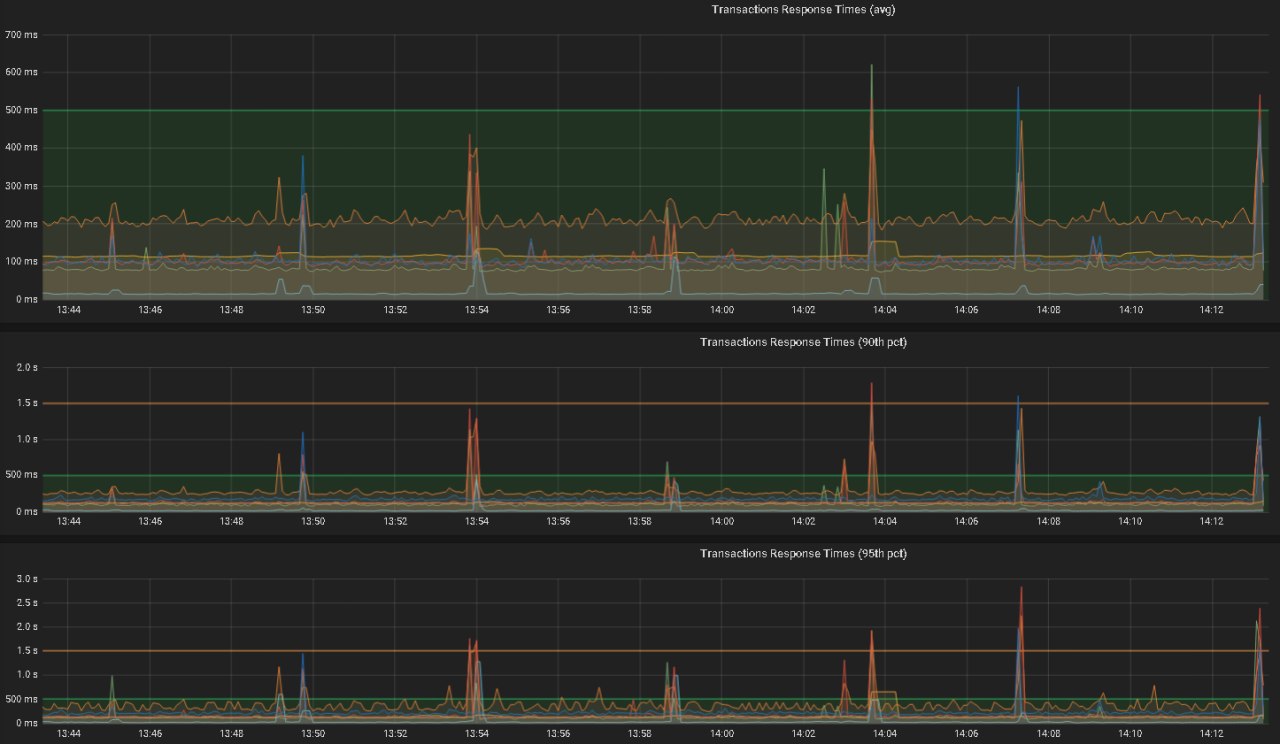Click "14:04" time label in the avg panel

(x=885, y=310)
